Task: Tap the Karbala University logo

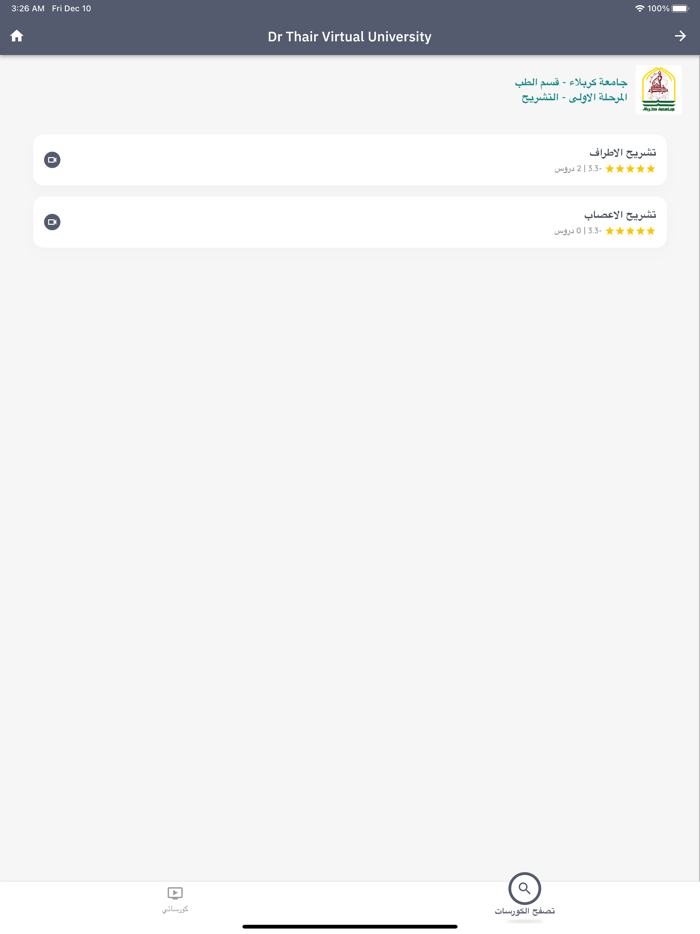Action: tap(658, 90)
